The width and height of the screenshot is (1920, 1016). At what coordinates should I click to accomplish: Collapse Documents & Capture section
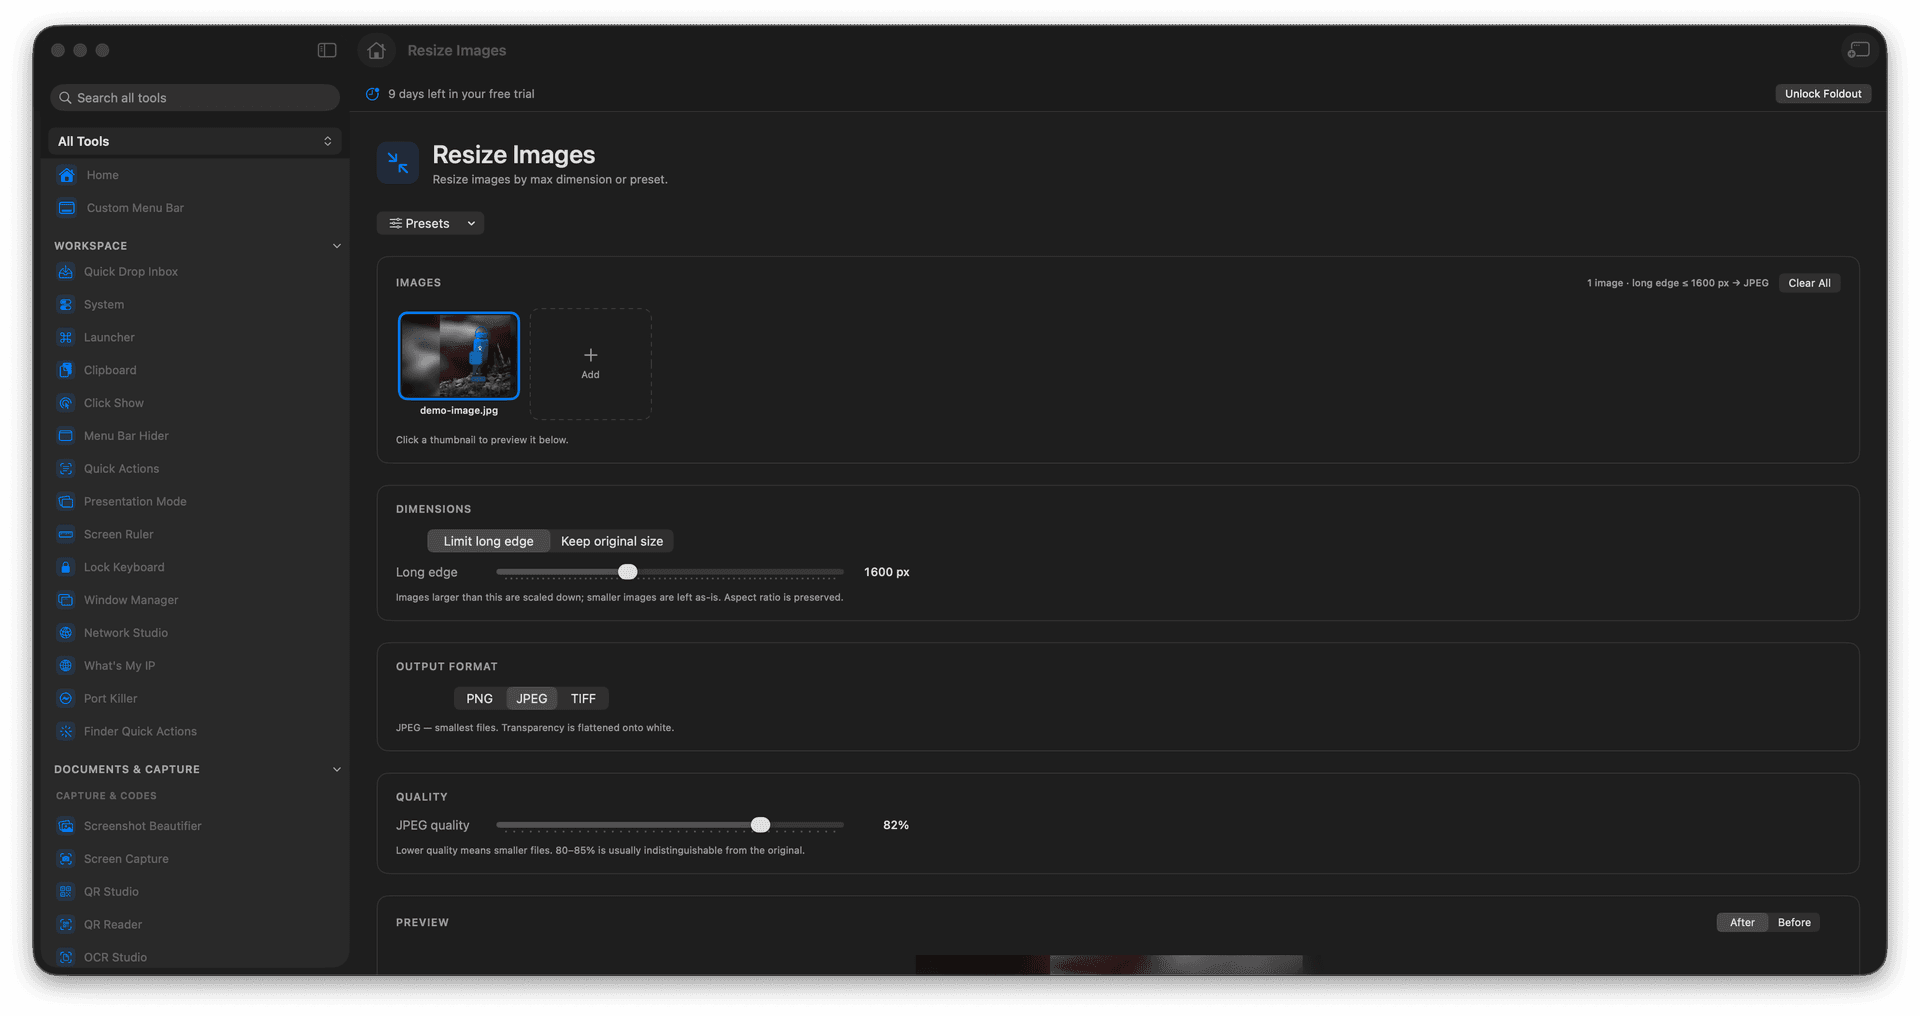click(x=336, y=770)
